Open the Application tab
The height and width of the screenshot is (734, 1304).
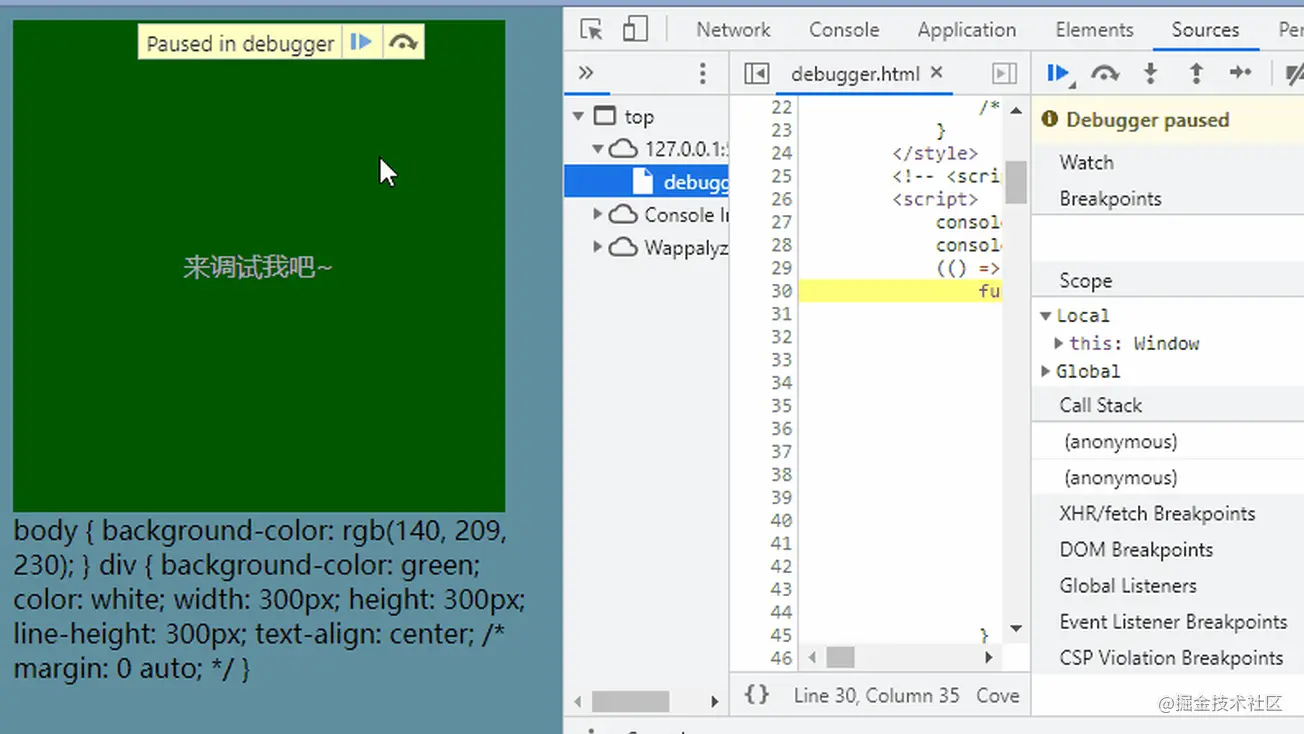coord(967,30)
